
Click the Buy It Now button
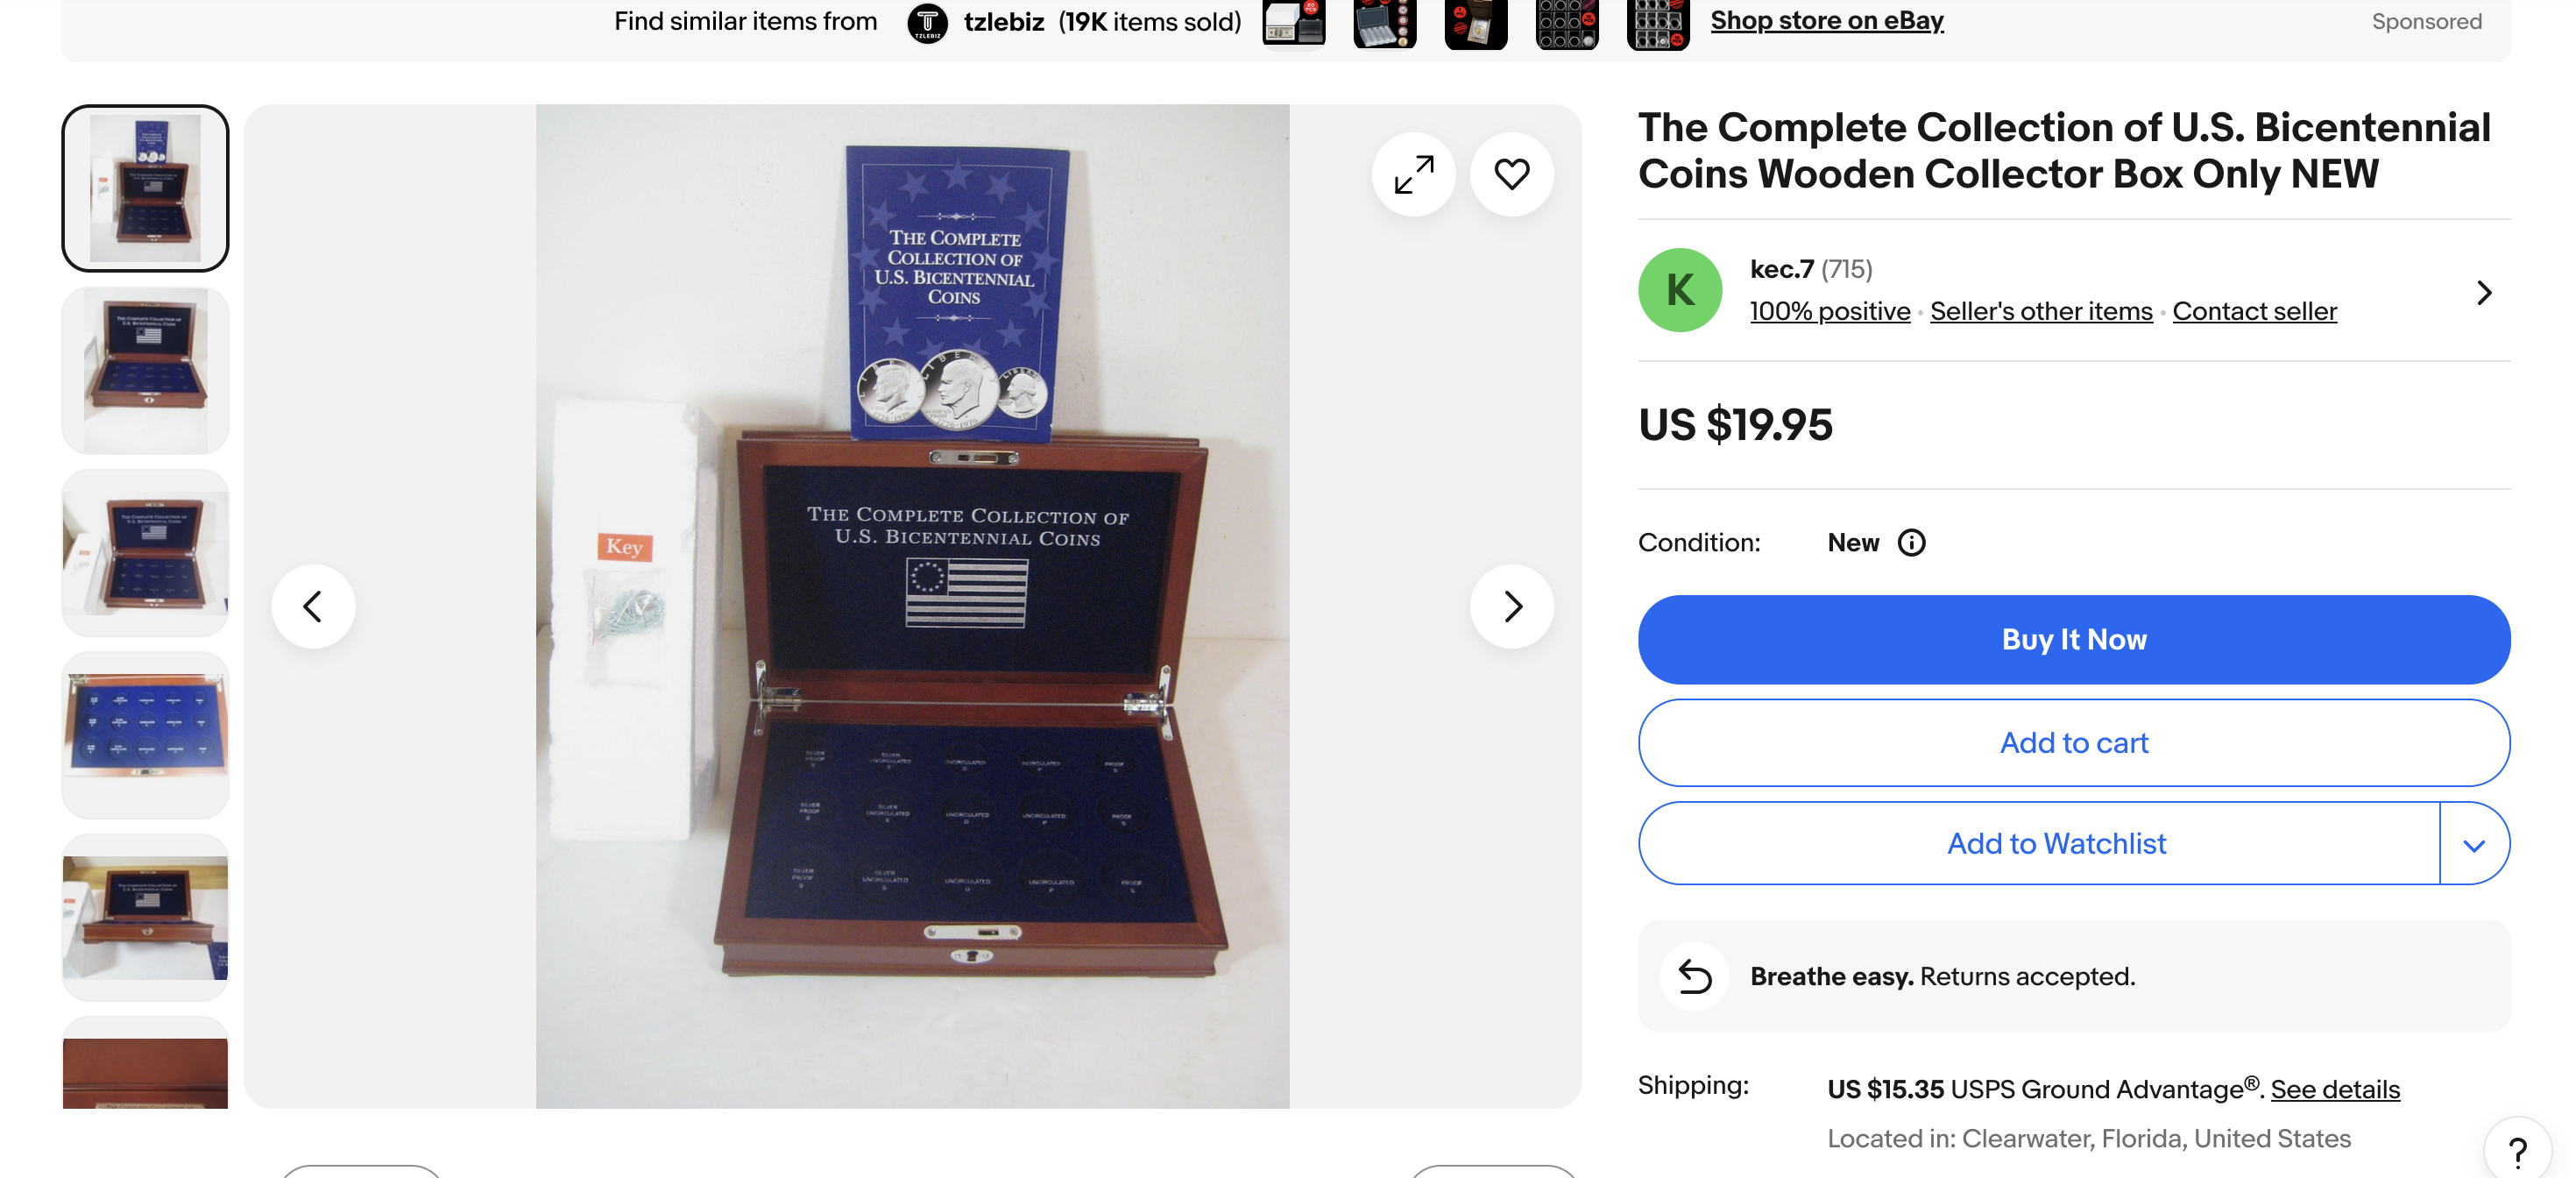coord(2074,640)
